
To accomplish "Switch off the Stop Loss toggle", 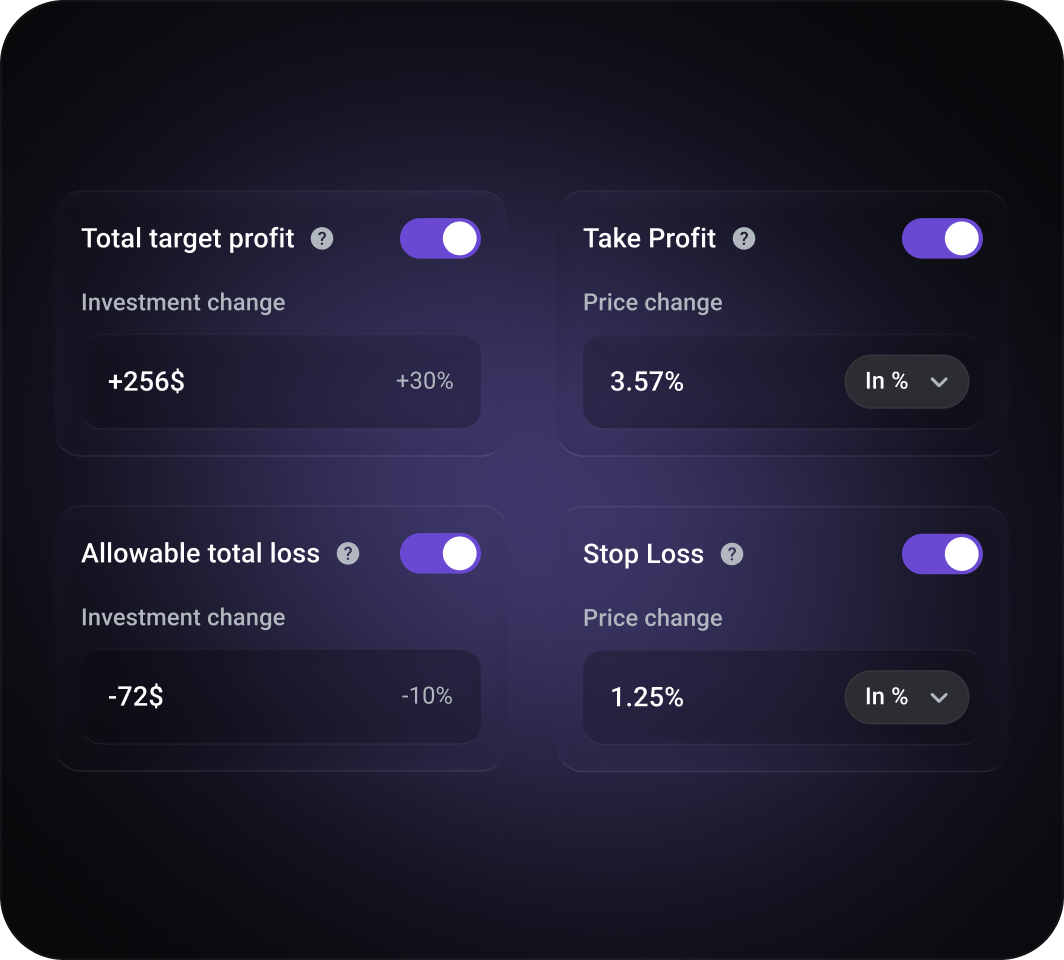I will (942, 554).
